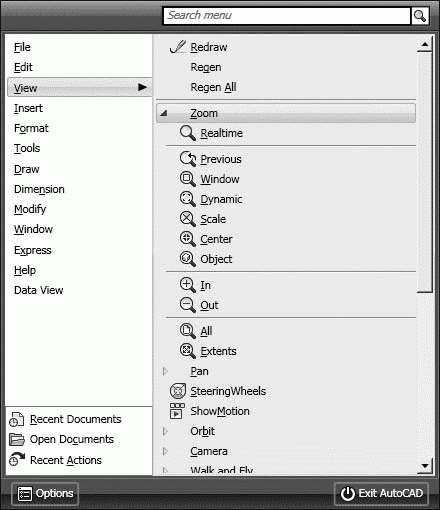This screenshot has width=440, height=510.
Task: Expand the Camera submenu arrow
Action: click(165, 451)
